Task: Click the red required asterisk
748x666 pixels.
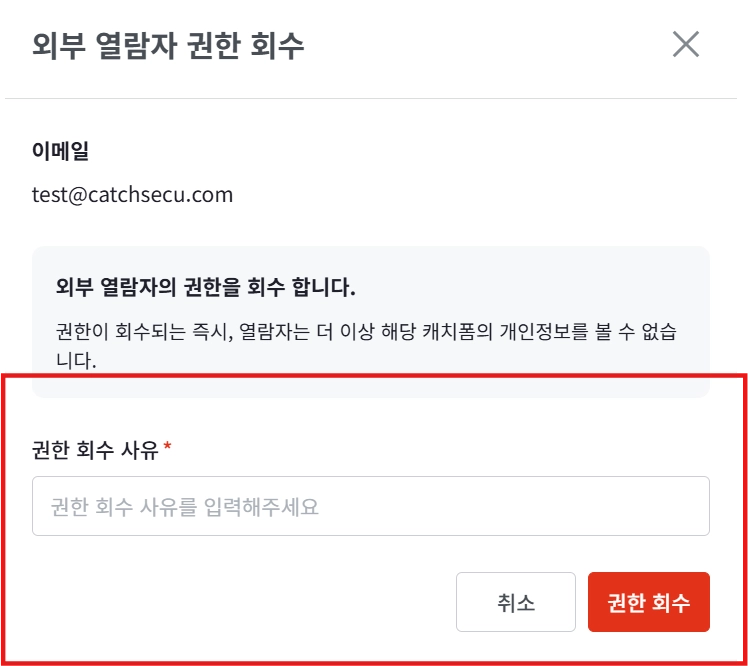Action: click(x=167, y=450)
